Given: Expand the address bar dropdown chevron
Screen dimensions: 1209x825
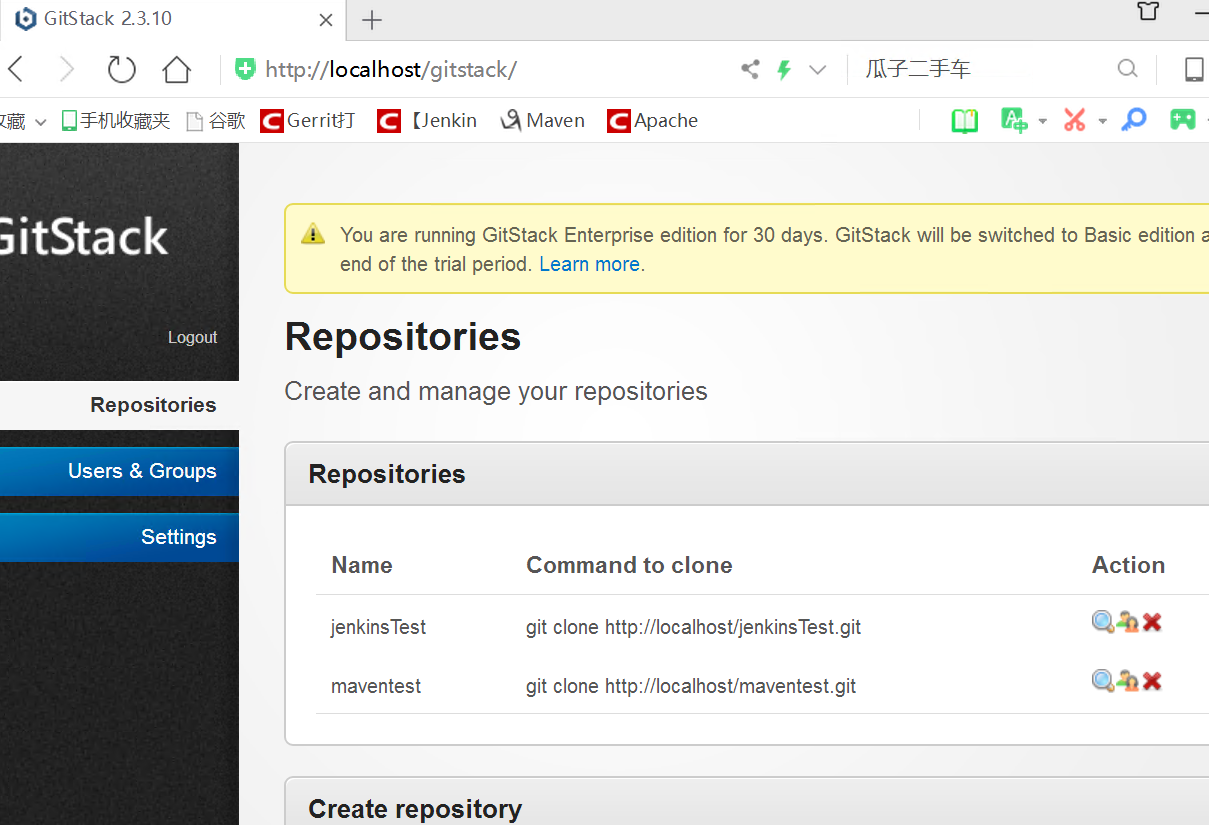Looking at the screenshot, I should pos(817,70).
